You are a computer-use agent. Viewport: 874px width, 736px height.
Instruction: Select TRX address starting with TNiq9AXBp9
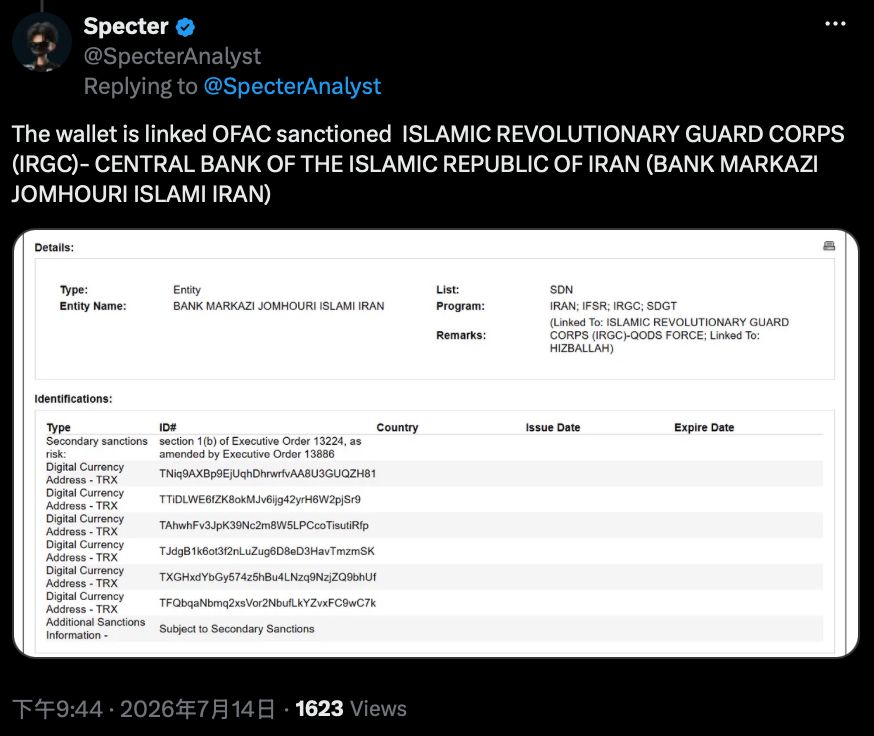(x=268, y=473)
